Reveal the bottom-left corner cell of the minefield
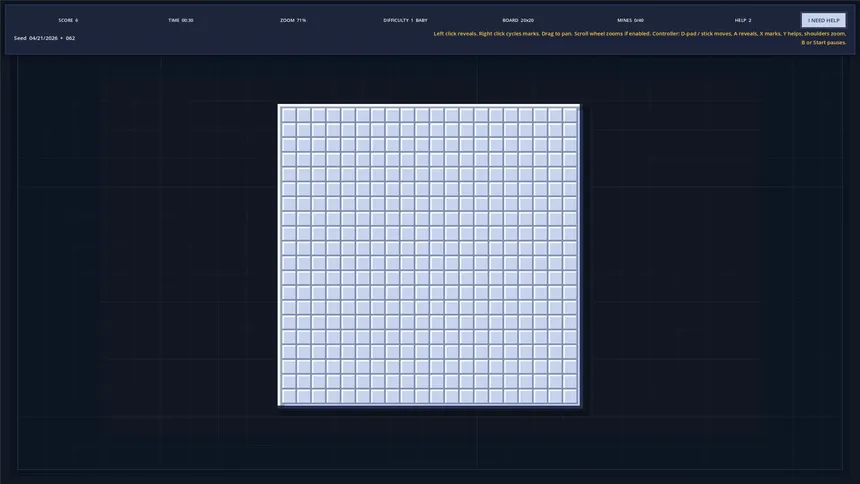This screenshot has height=484, width=860. 288,396
